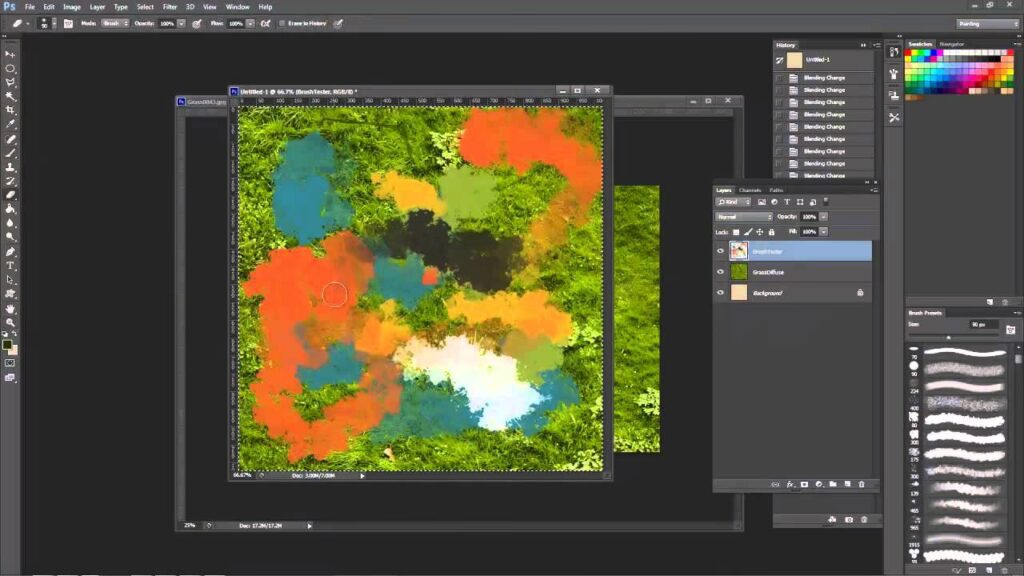The height and width of the screenshot is (576, 1024).
Task: Switch to the Channels tab
Action: (749, 190)
